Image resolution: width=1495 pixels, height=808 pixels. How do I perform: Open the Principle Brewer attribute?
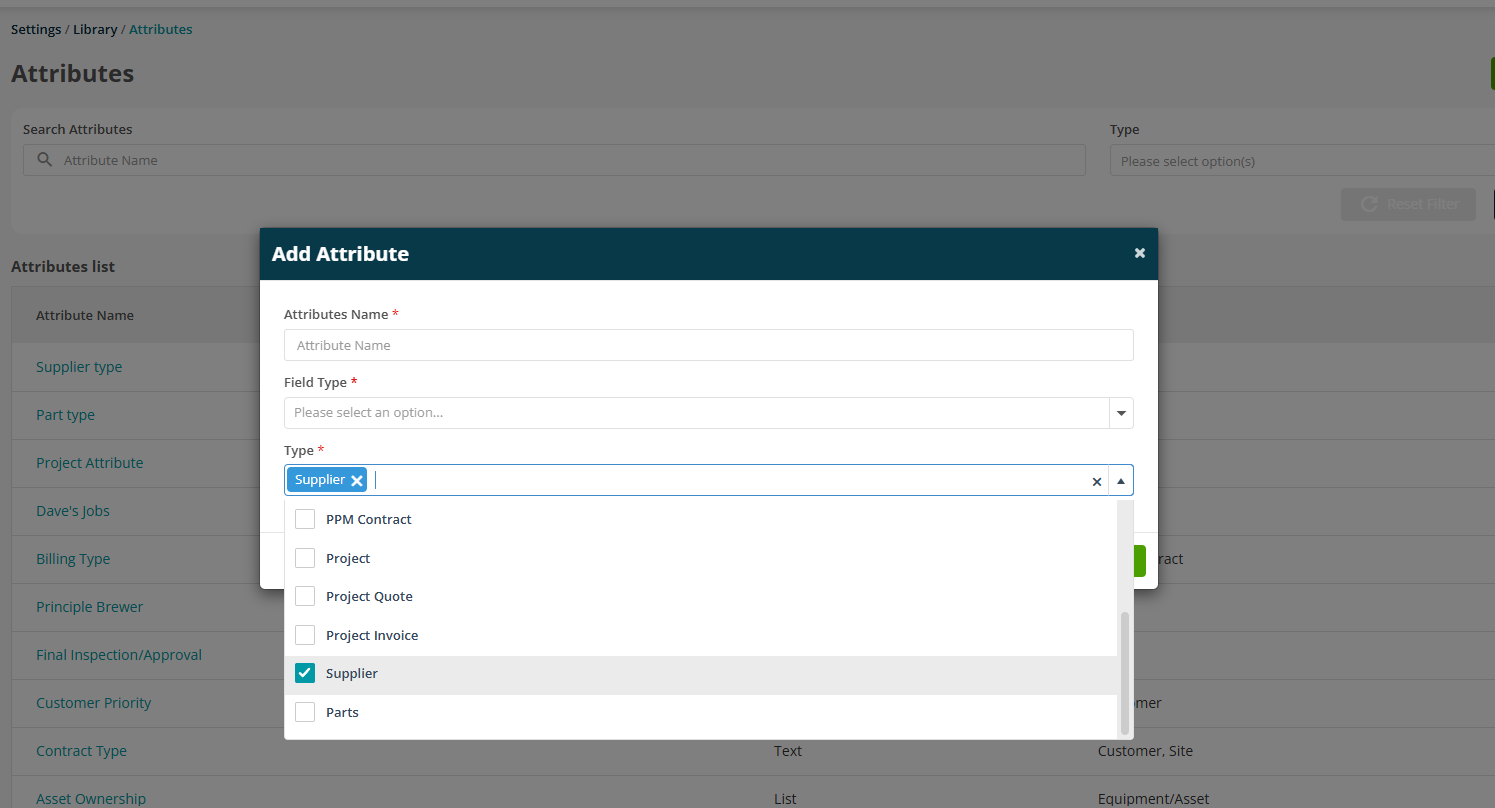(x=89, y=607)
